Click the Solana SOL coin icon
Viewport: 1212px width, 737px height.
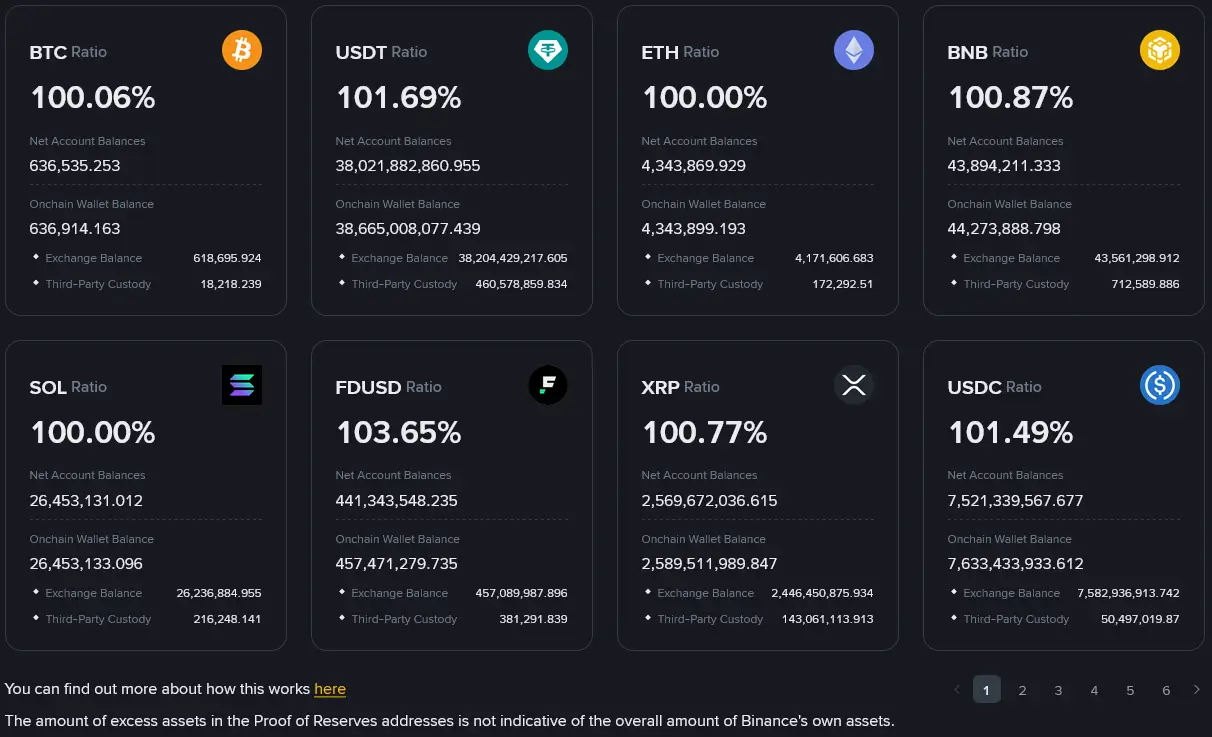pos(241,385)
